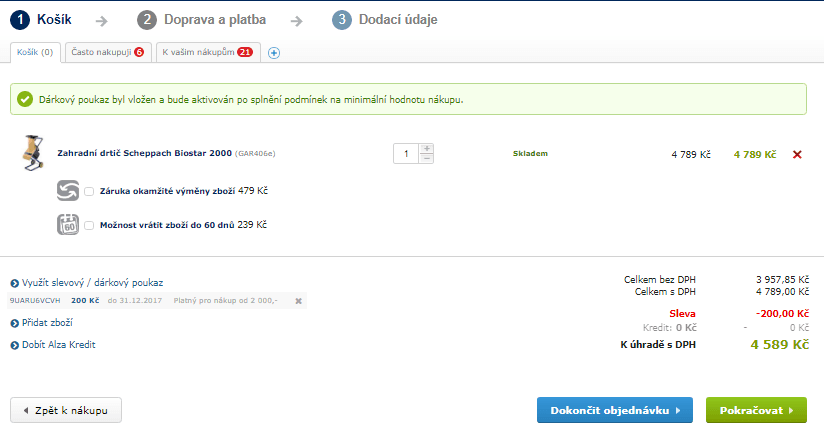Viewport: 824px width, 441px height.
Task: Enable Záruka okamžité výměny zboží checkbox
Action: (89, 191)
